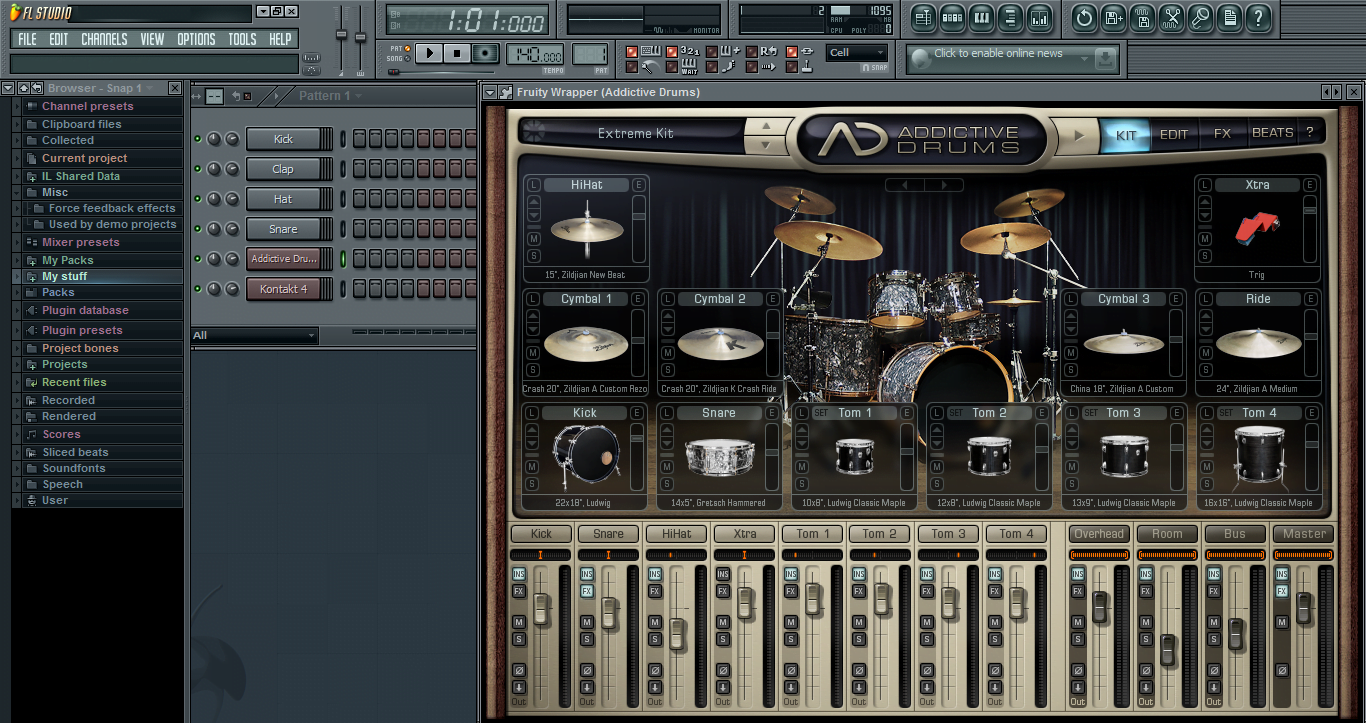Image resolution: width=1366 pixels, height=723 pixels.
Task: Click the Kick strip output arrow icon
Action: click(x=519, y=687)
